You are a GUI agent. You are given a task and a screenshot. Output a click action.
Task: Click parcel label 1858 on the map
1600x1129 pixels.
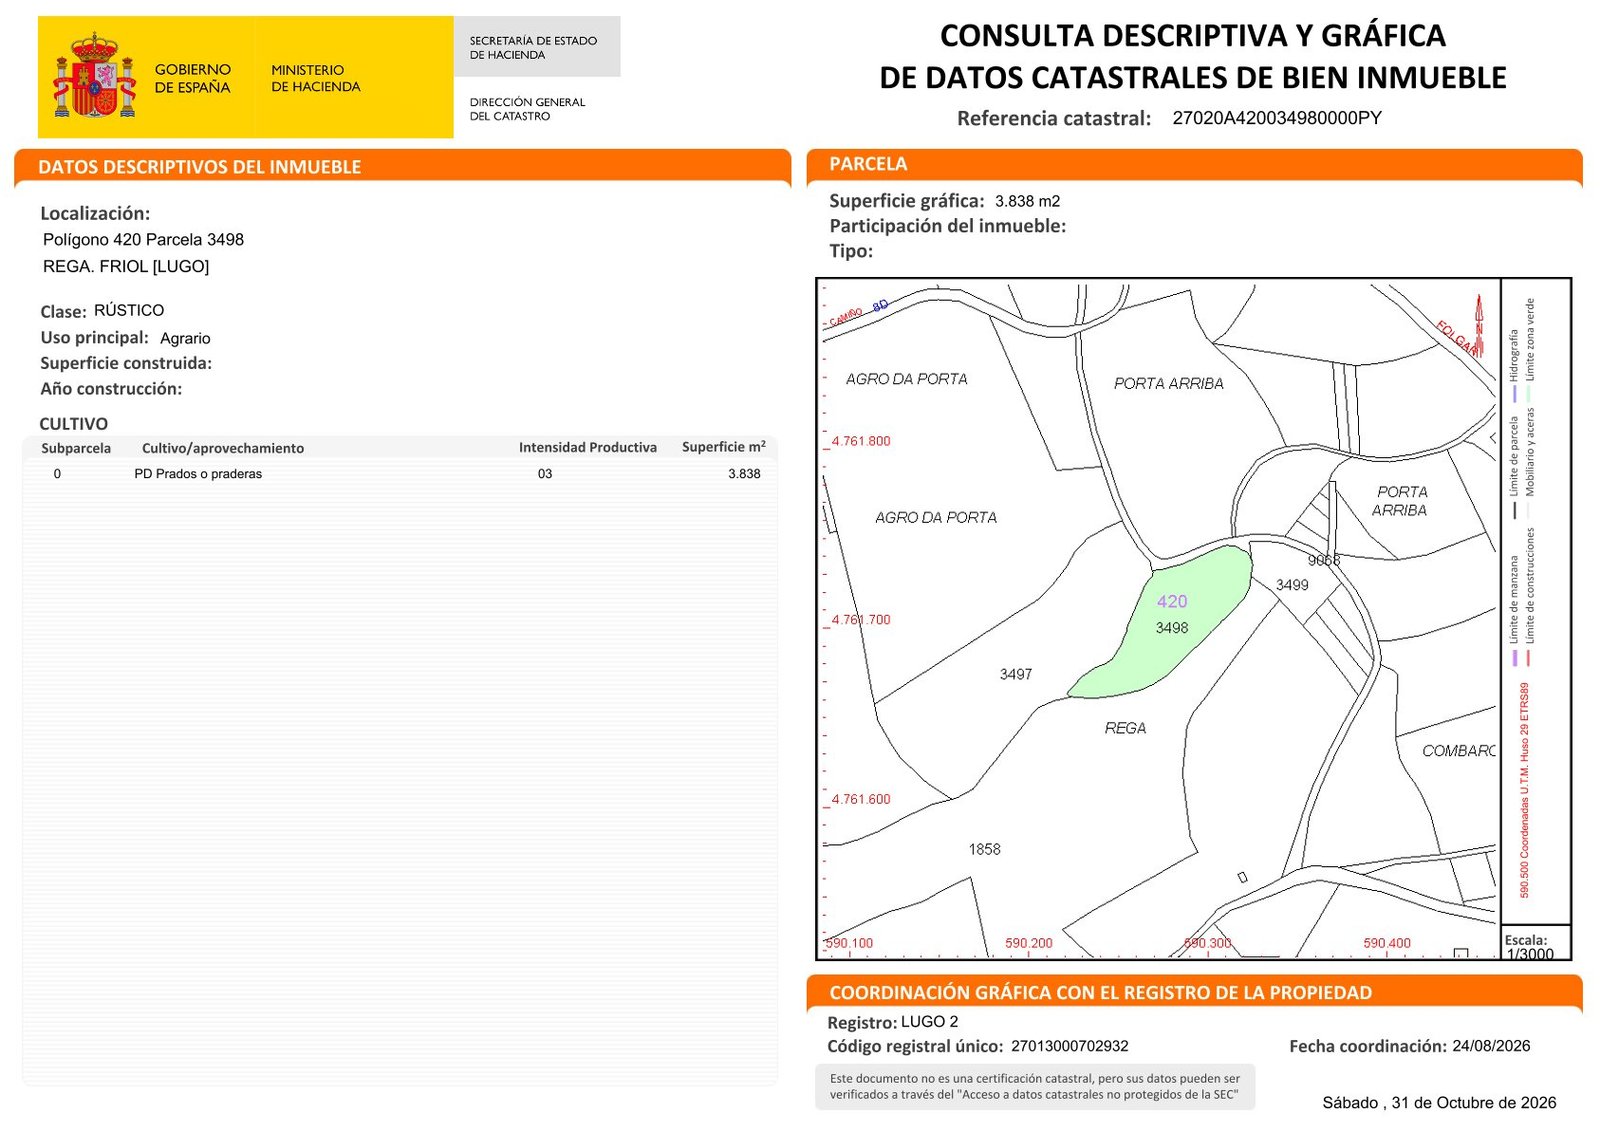pyautogui.click(x=984, y=849)
